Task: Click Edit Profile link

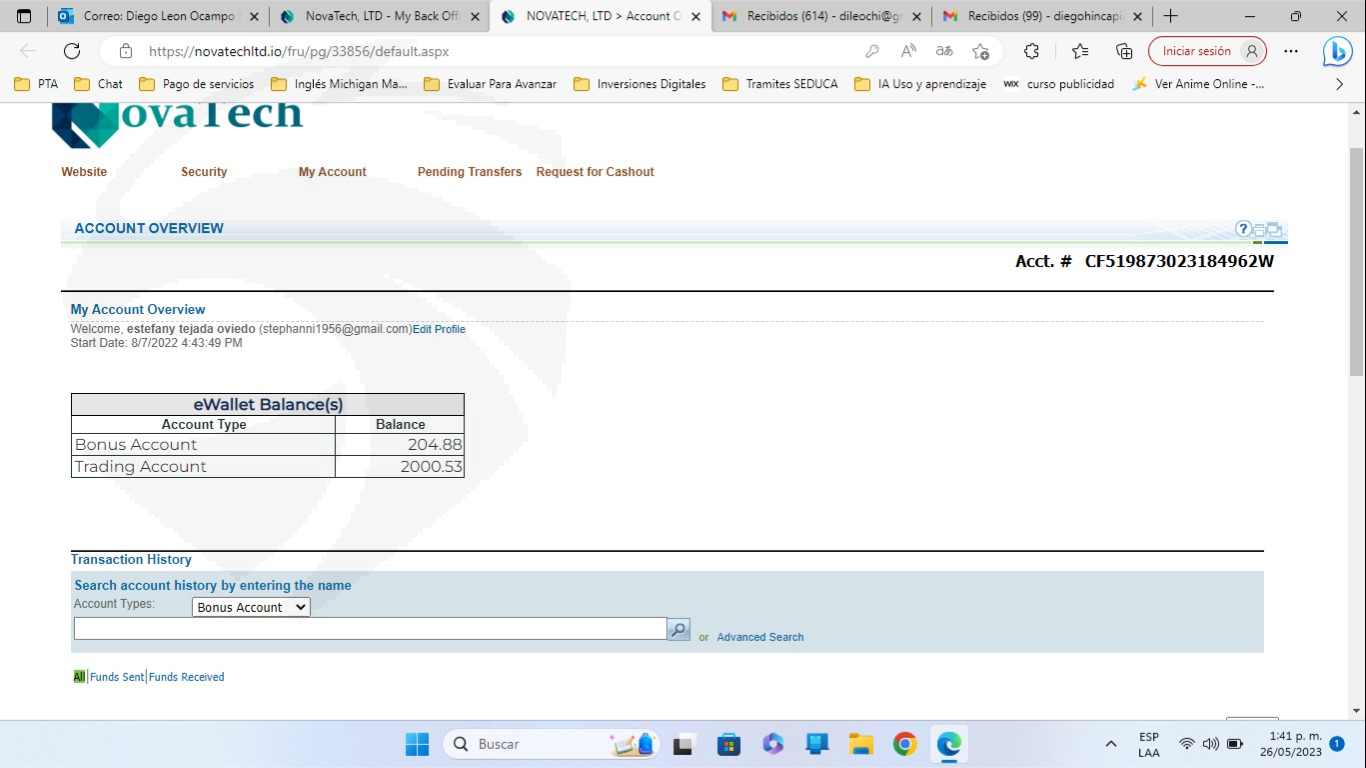Action: (x=439, y=329)
